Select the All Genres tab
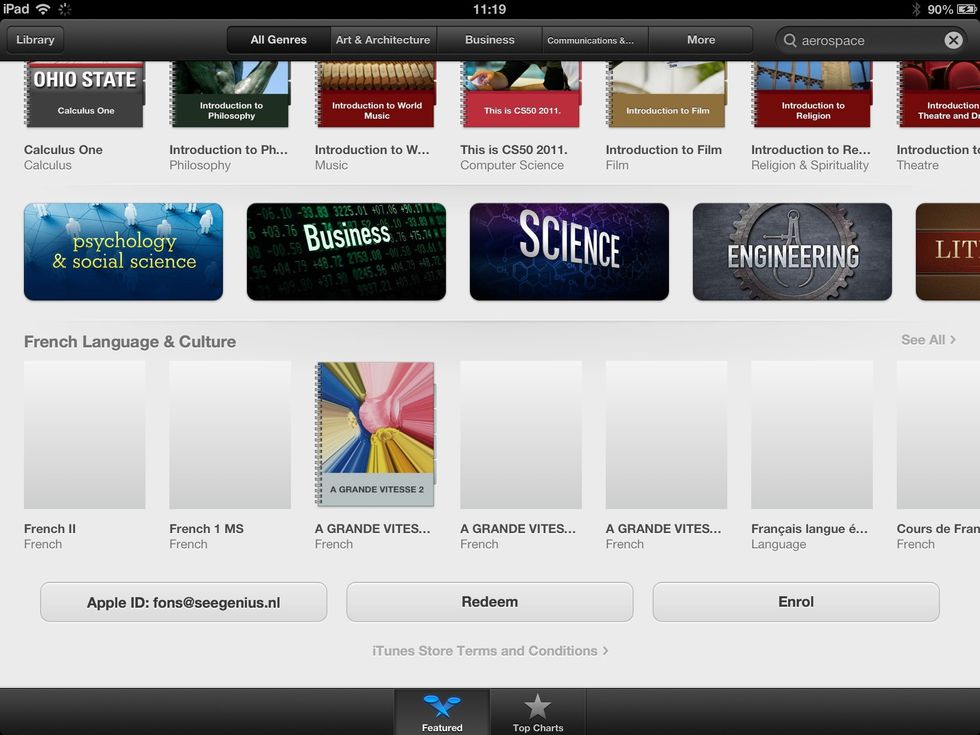This screenshot has height=735, width=980. point(278,40)
